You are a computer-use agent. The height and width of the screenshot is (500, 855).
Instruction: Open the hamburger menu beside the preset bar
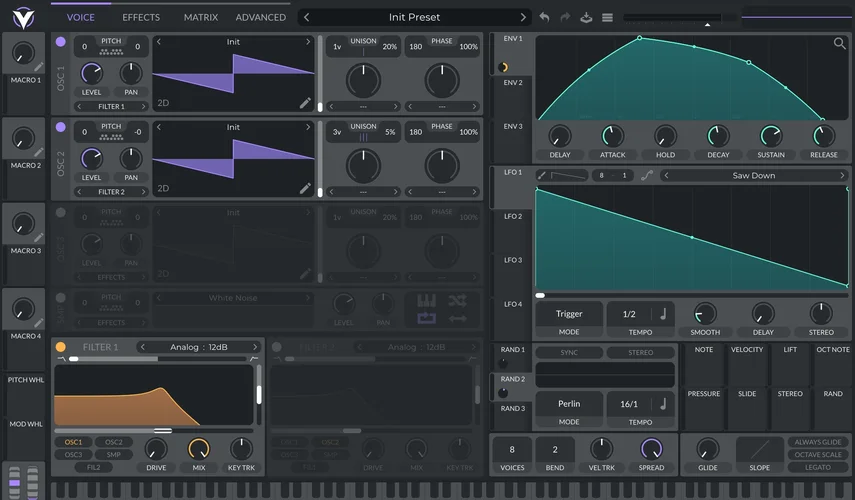pos(607,17)
